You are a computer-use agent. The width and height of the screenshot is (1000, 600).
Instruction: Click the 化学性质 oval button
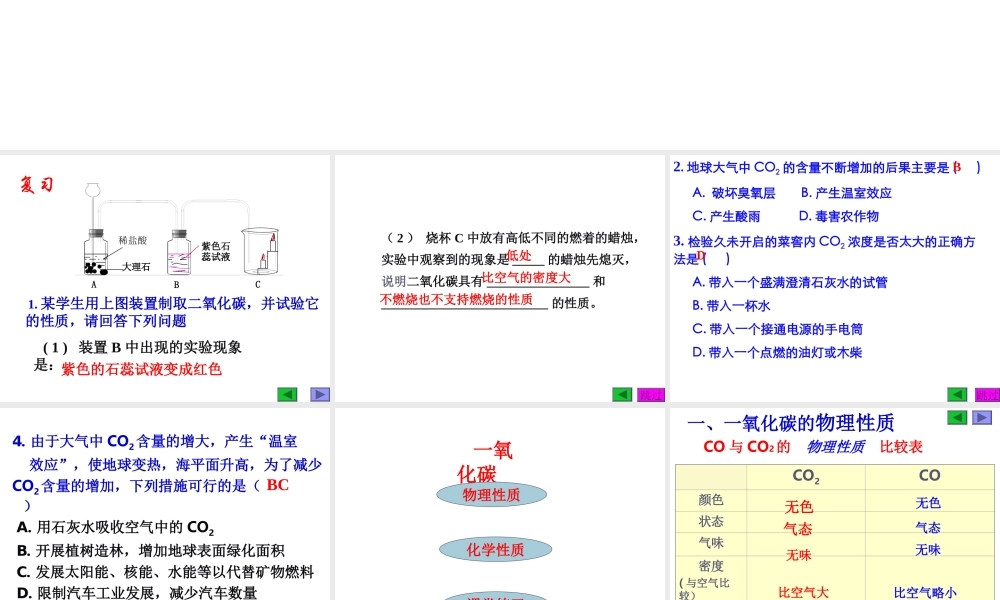[x=496, y=550]
